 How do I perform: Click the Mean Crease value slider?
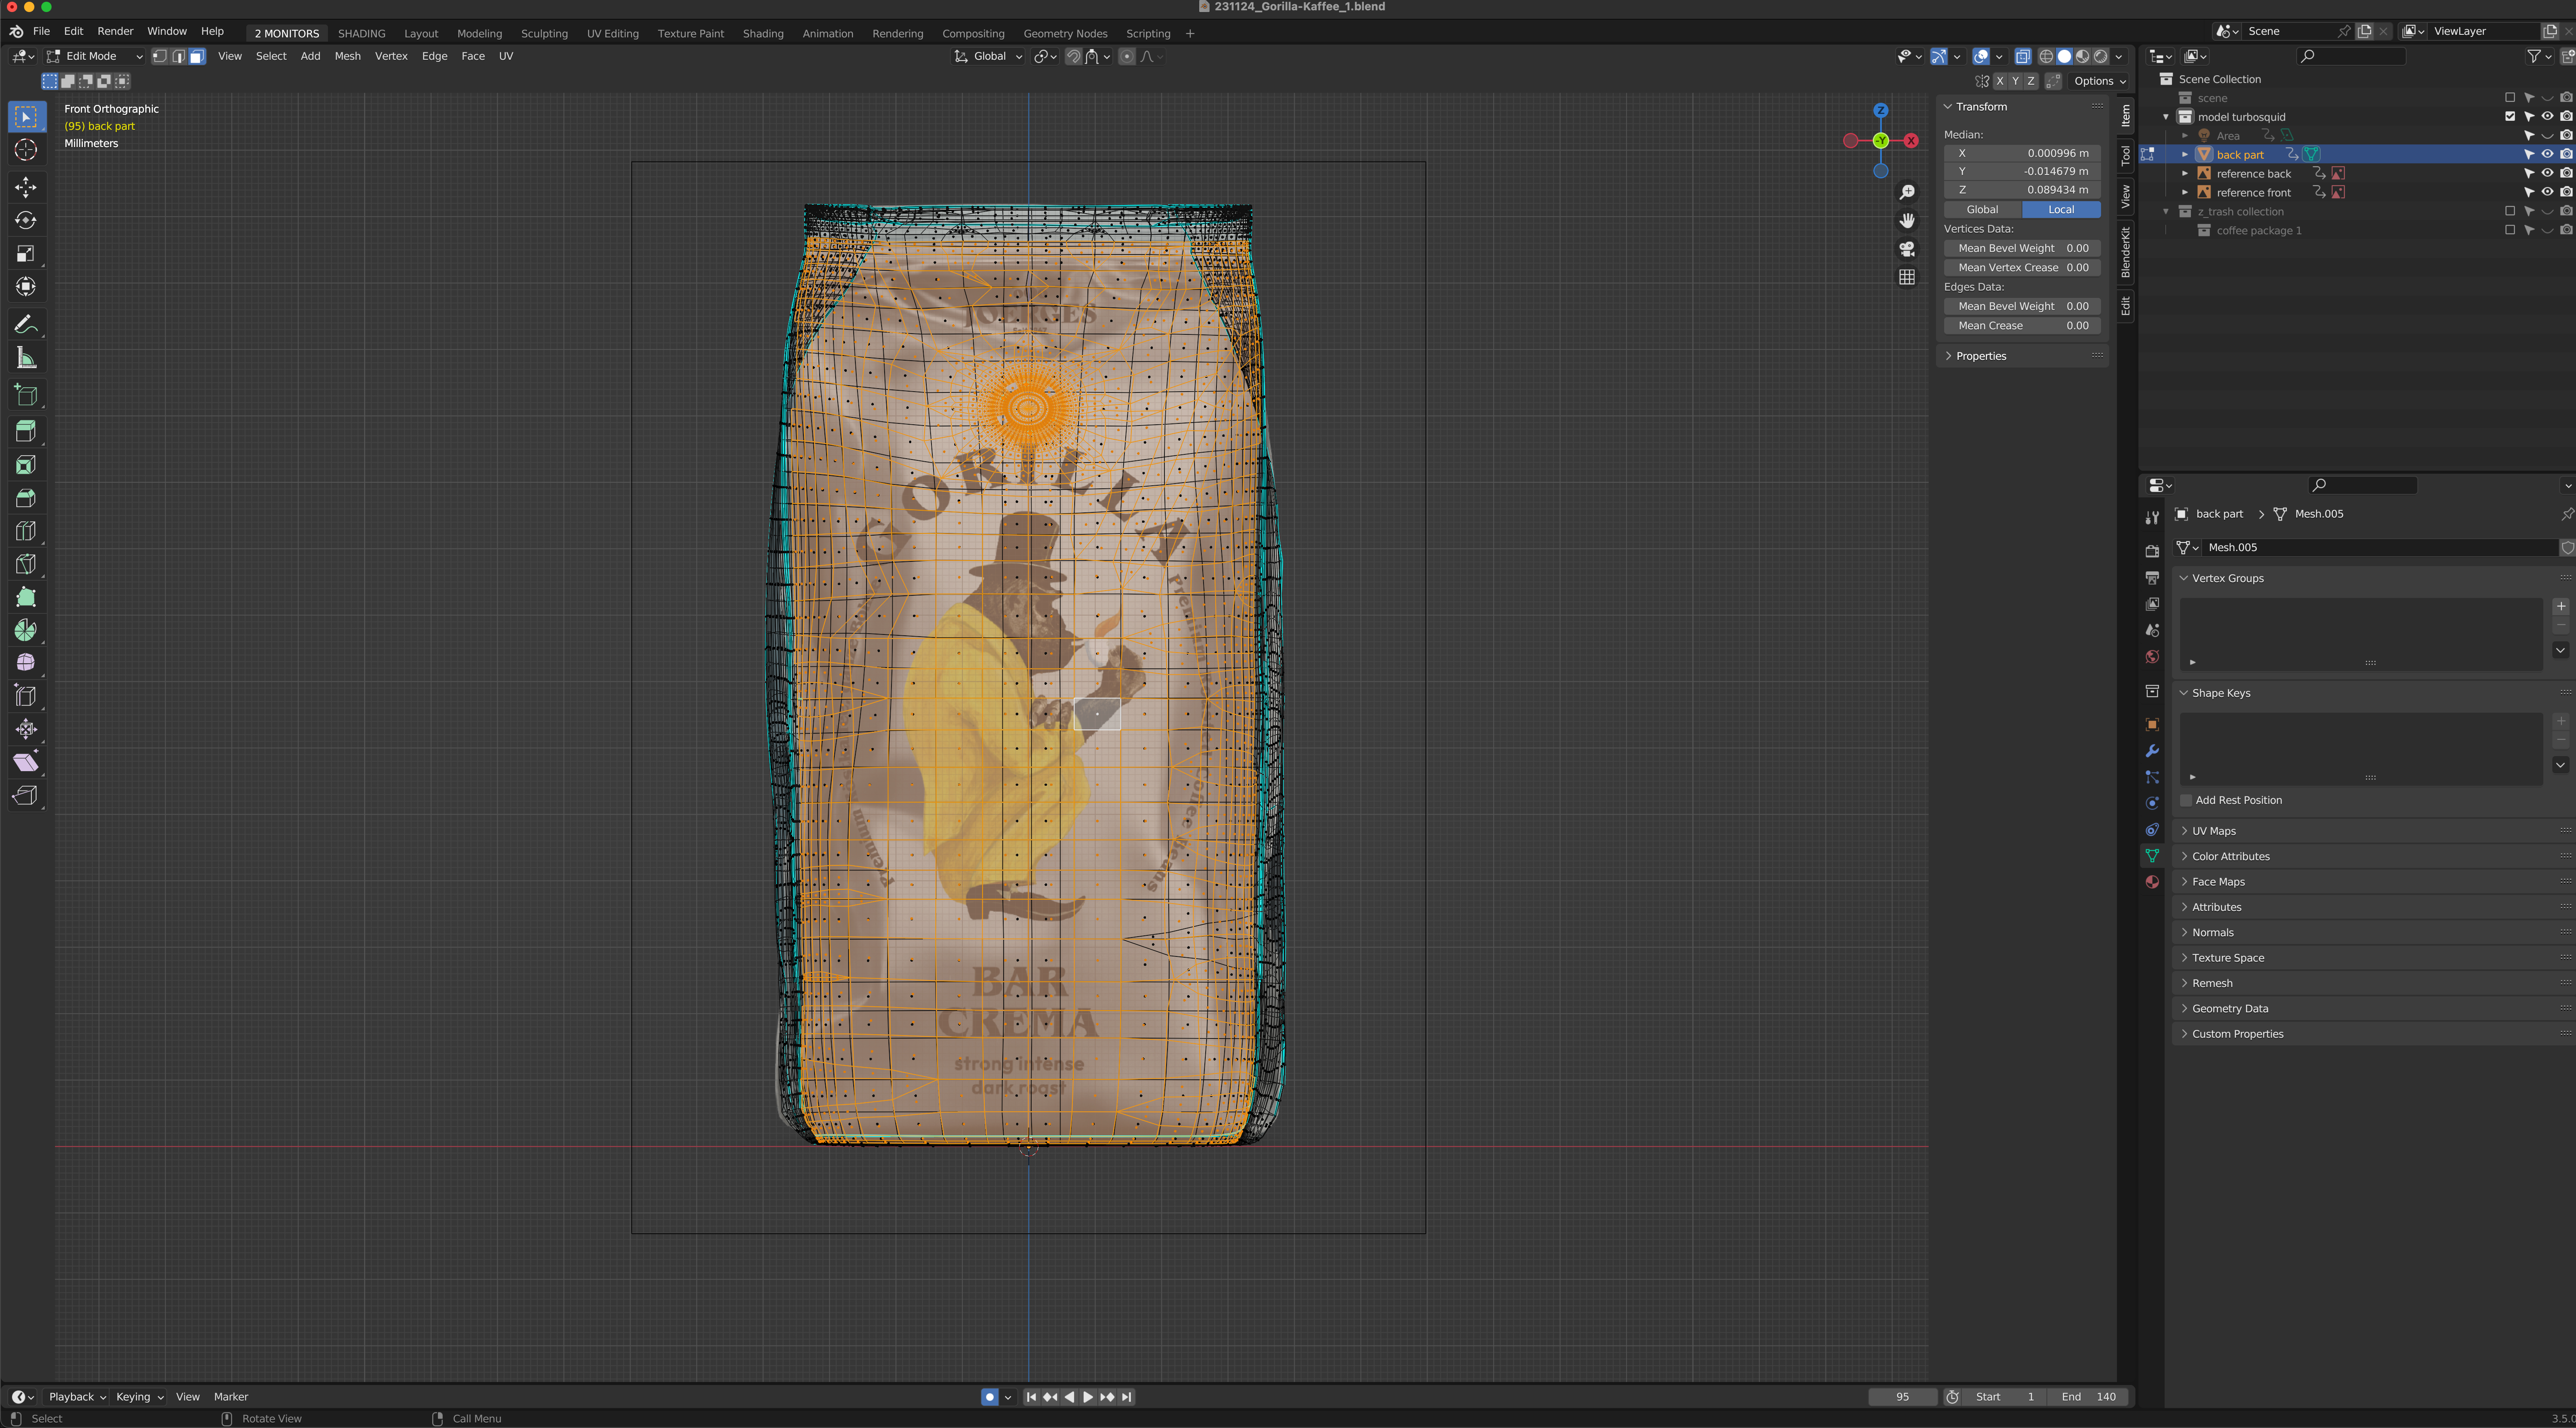click(2022, 326)
